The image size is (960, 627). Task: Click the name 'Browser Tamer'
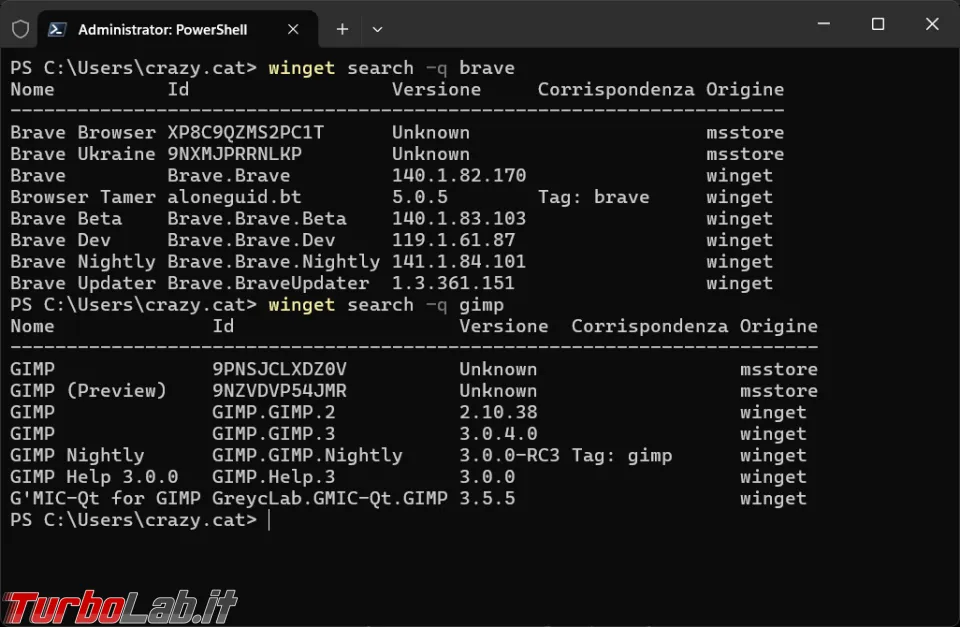(83, 197)
